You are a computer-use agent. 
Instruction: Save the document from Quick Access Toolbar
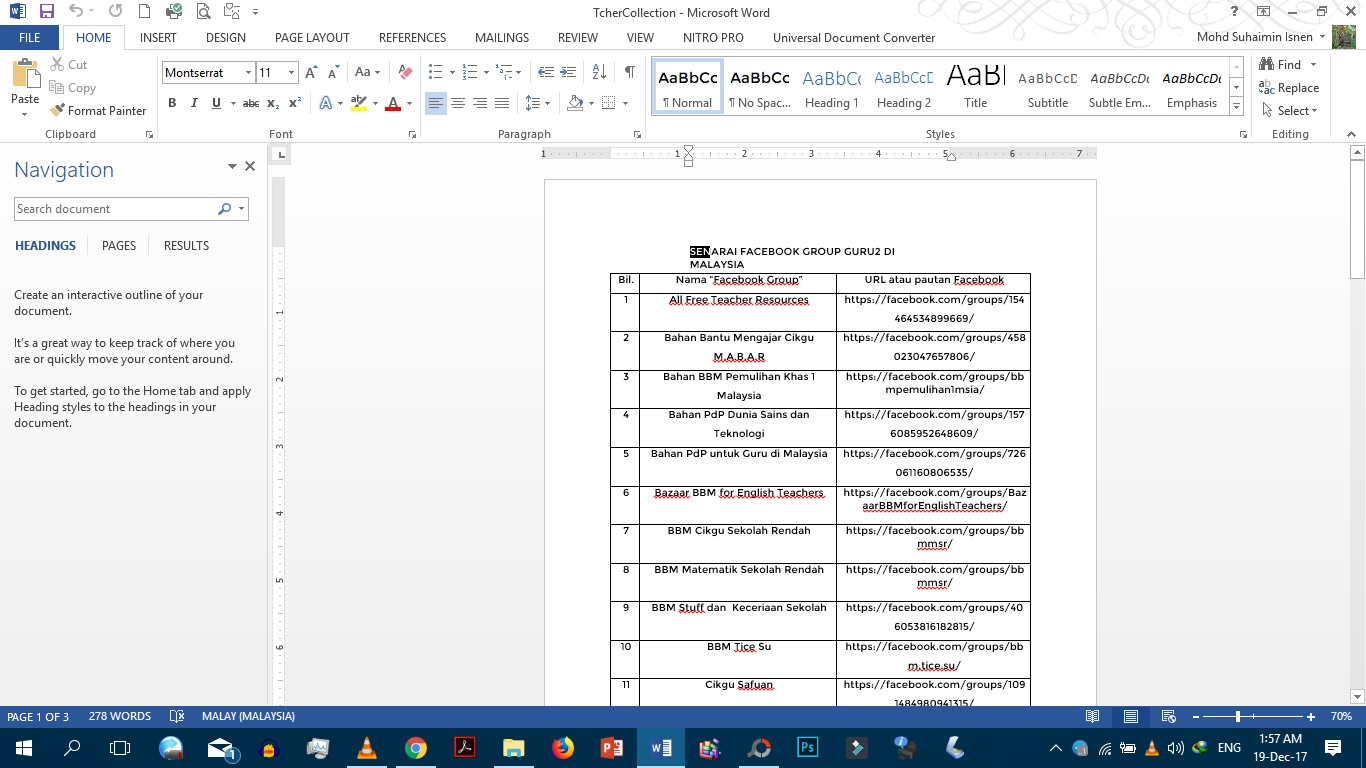click(46, 12)
